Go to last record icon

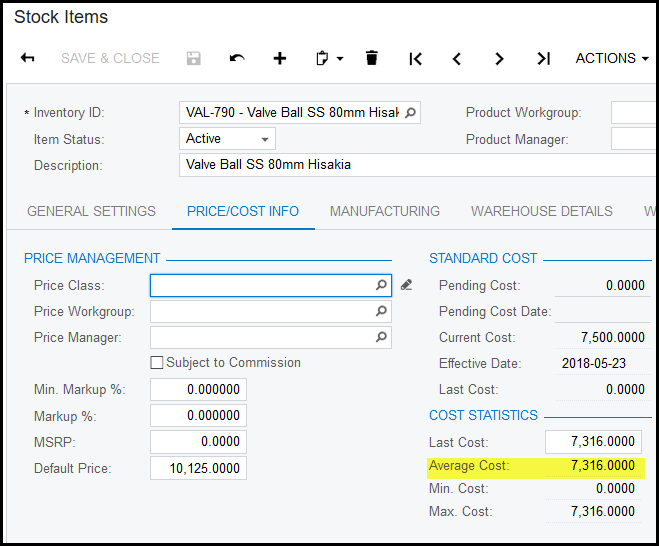(543, 58)
